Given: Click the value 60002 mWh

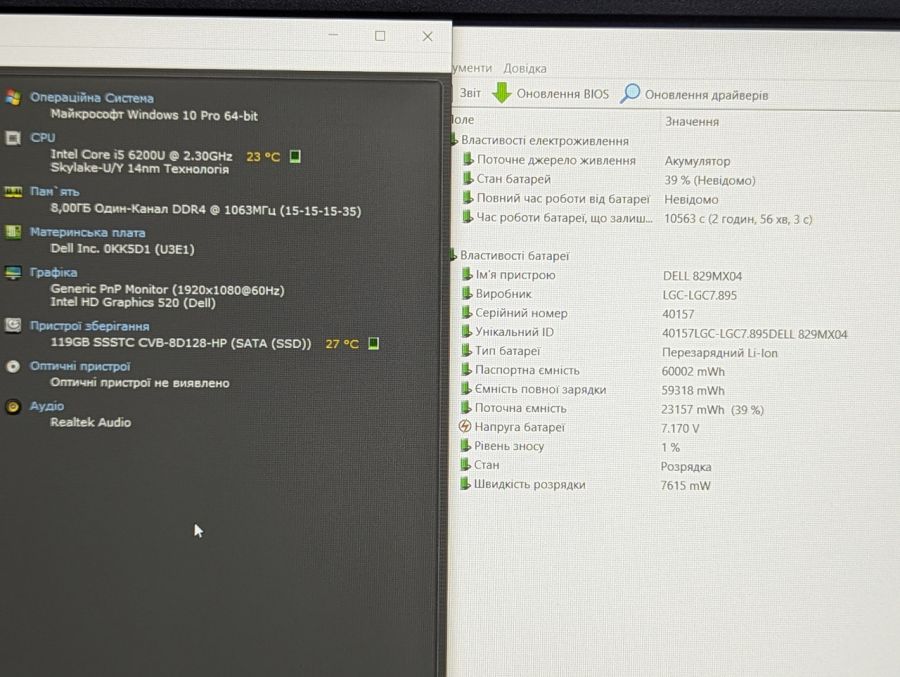Looking at the screenshot, I should tap(693, 372).
